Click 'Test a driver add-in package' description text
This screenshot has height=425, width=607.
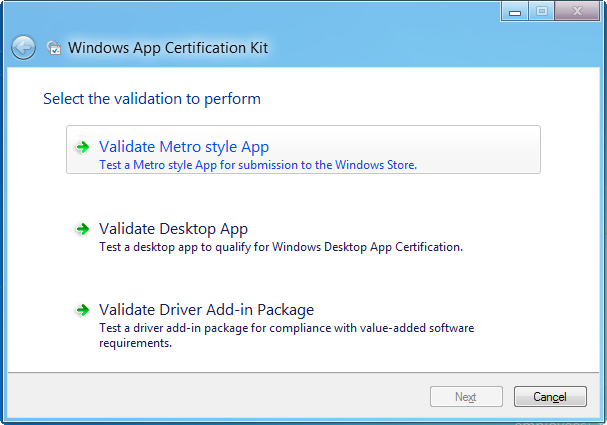[286, 335]
